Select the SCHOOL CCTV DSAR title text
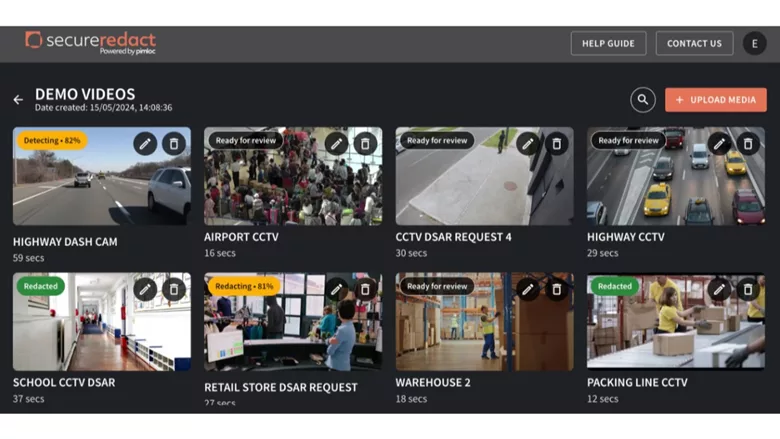 [x=64, y=383]
